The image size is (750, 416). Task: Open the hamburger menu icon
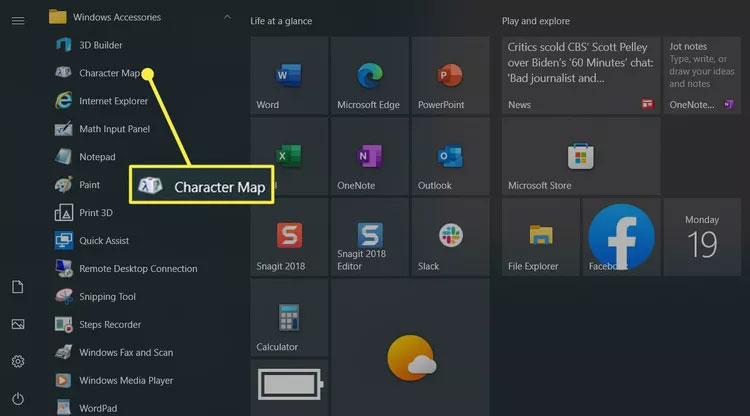[18, 21]
